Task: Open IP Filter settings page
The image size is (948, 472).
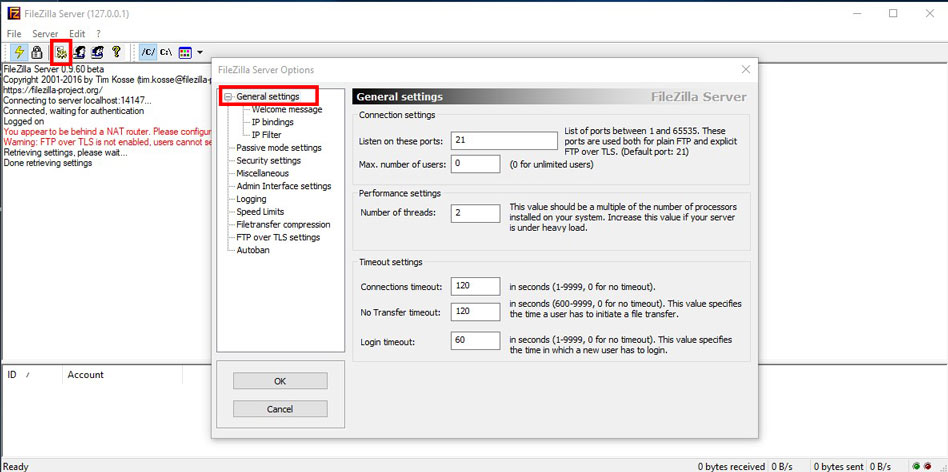Action: 267,135
